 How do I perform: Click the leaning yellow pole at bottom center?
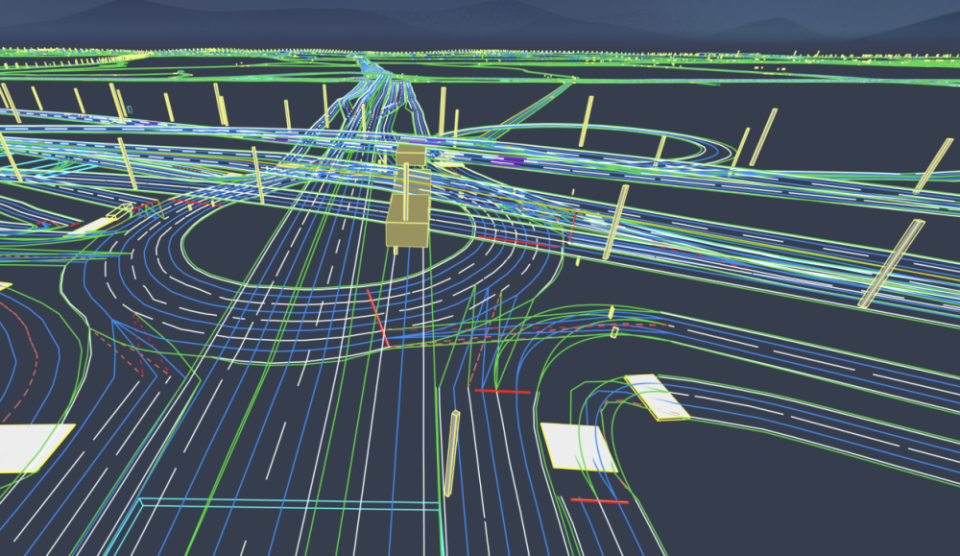tap(452, 453)
